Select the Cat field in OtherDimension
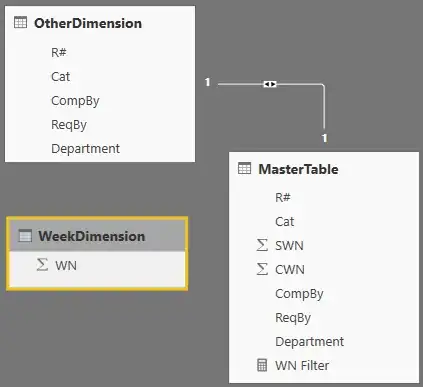The height and width of the screenshot is (387, 423). click(x=60, y=77)
